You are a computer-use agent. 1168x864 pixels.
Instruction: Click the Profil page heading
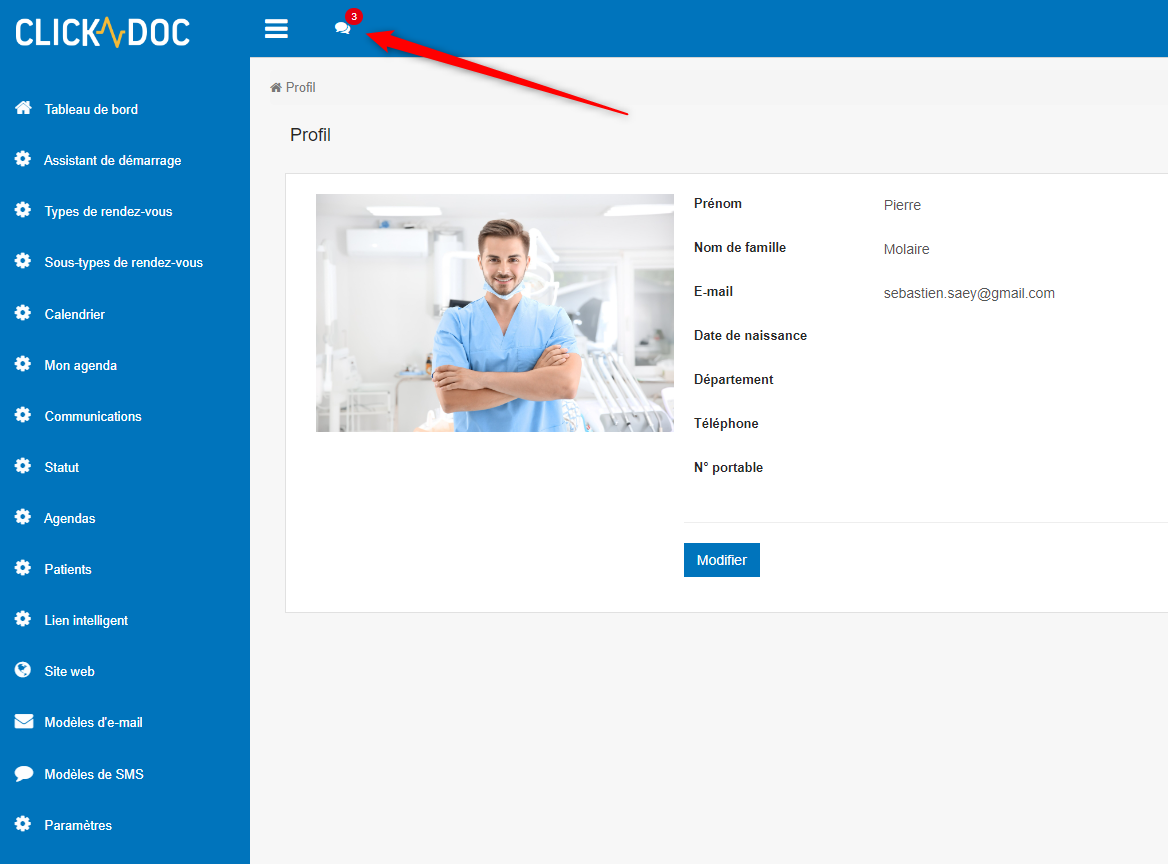coord(311,135)
